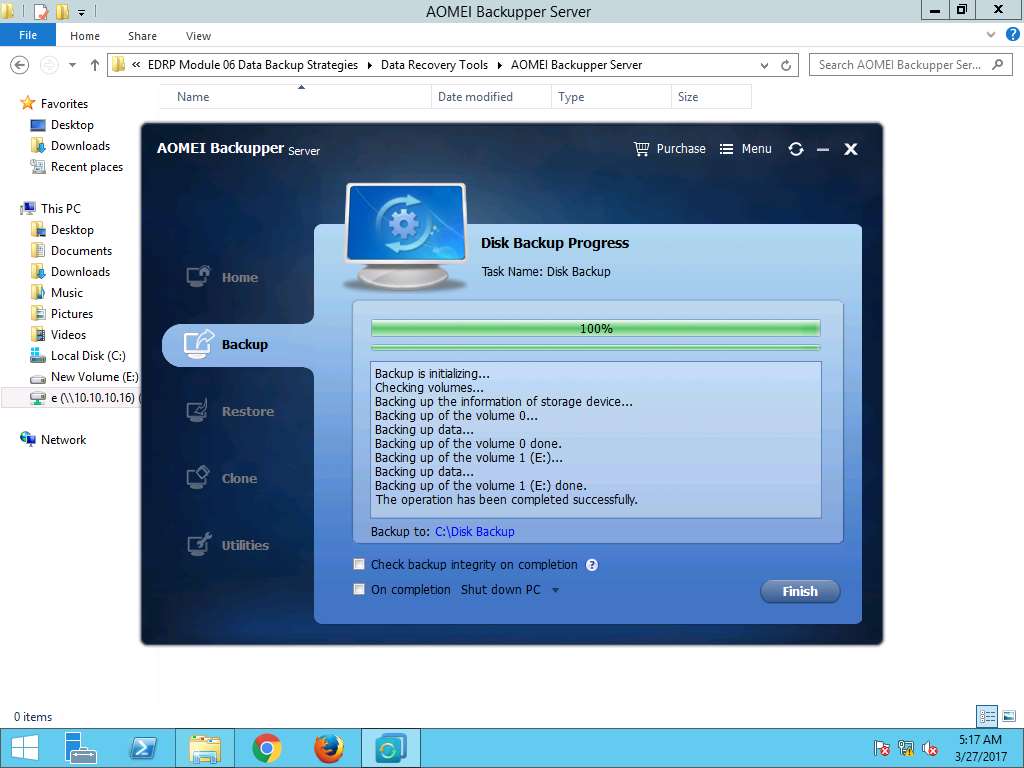Launch Google Chrome from taskbar
This screenshot has height=768, width=1024.
266,748
